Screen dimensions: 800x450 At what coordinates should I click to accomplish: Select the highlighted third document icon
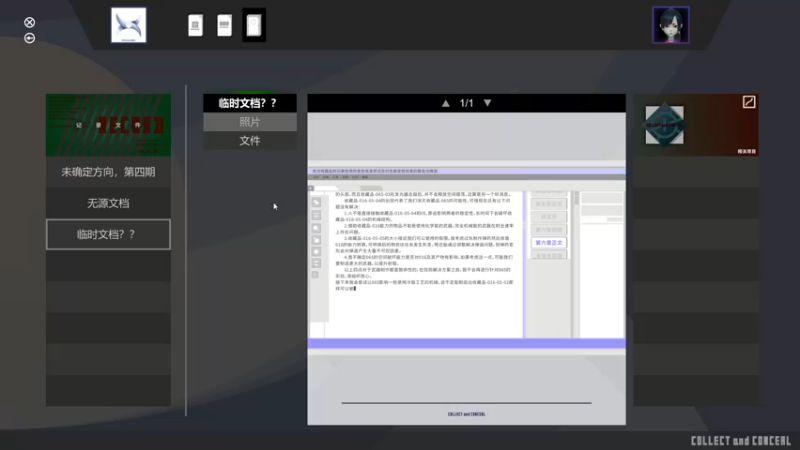[x=254, y=25]
